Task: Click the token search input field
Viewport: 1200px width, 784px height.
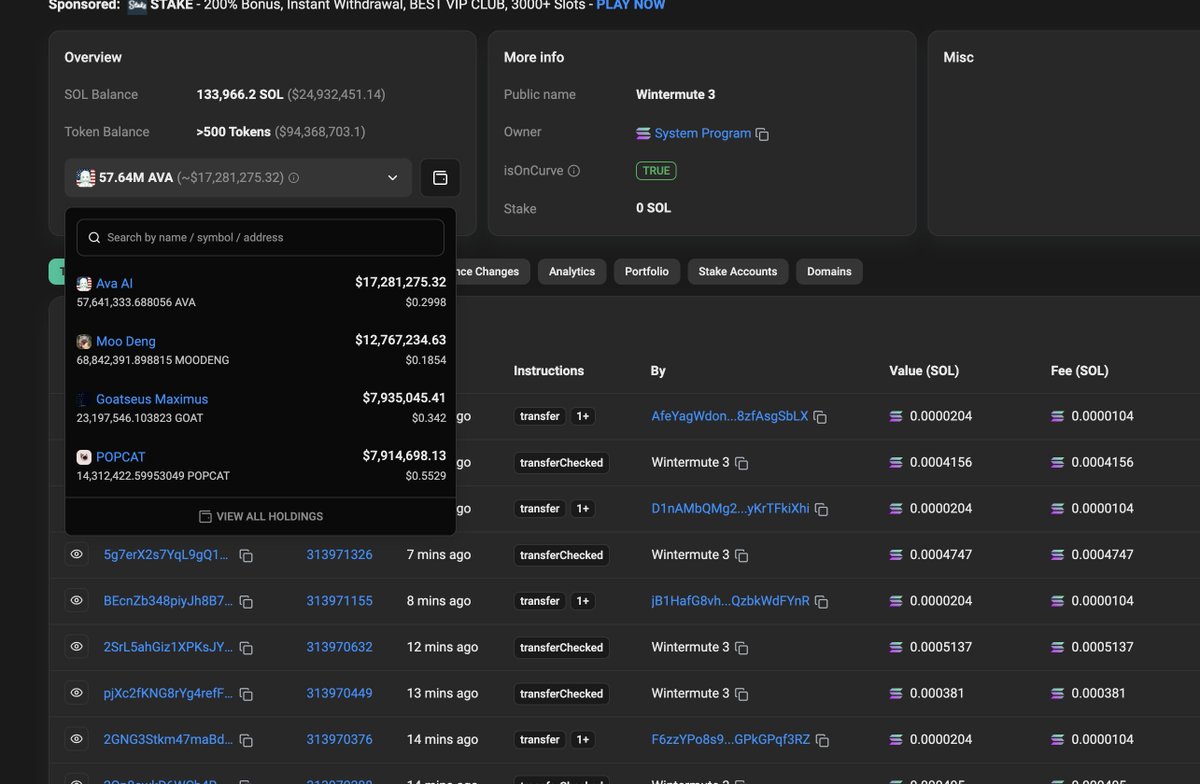Action: [260, 238]
